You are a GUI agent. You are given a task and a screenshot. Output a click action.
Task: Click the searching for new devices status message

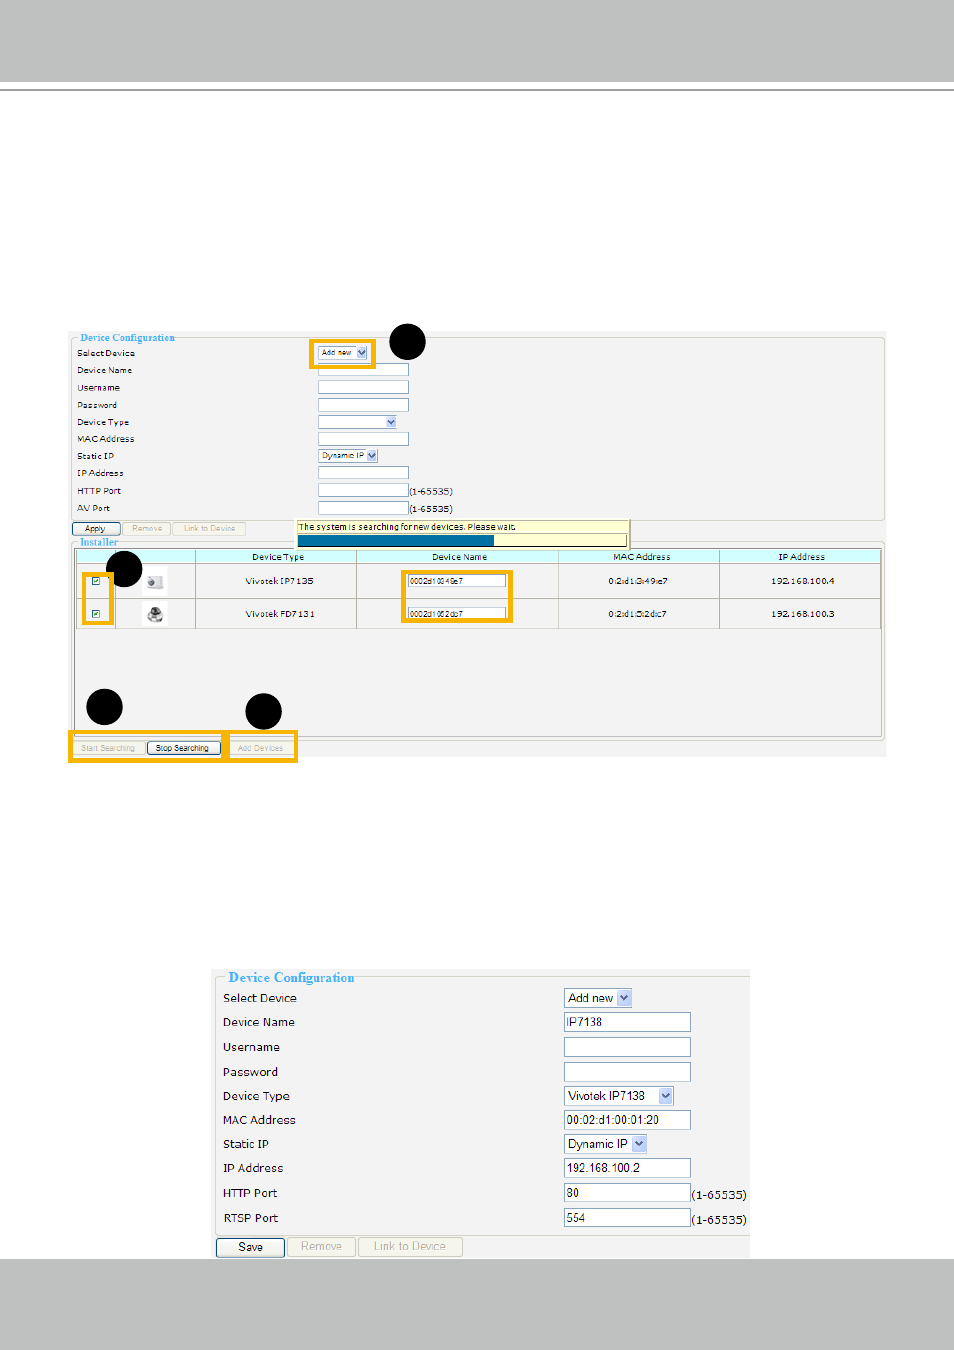(407, 527)
